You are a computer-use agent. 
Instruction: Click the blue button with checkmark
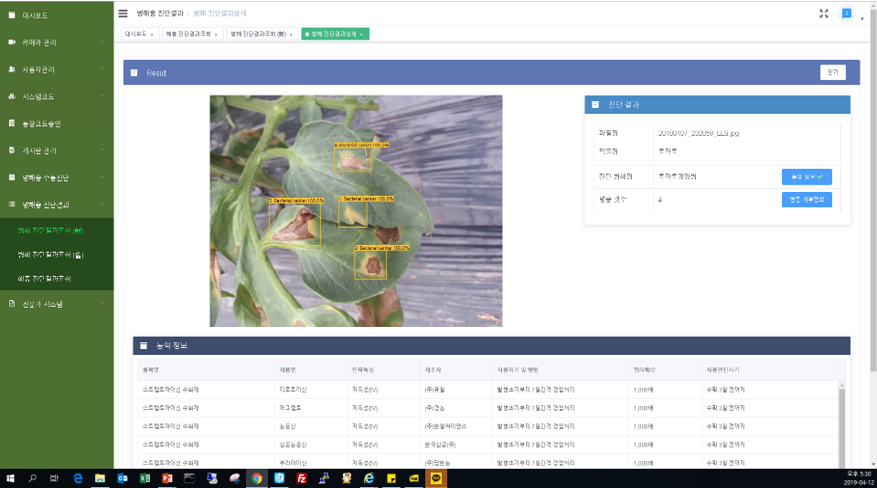pyautogui.click(x=806, y=177)
